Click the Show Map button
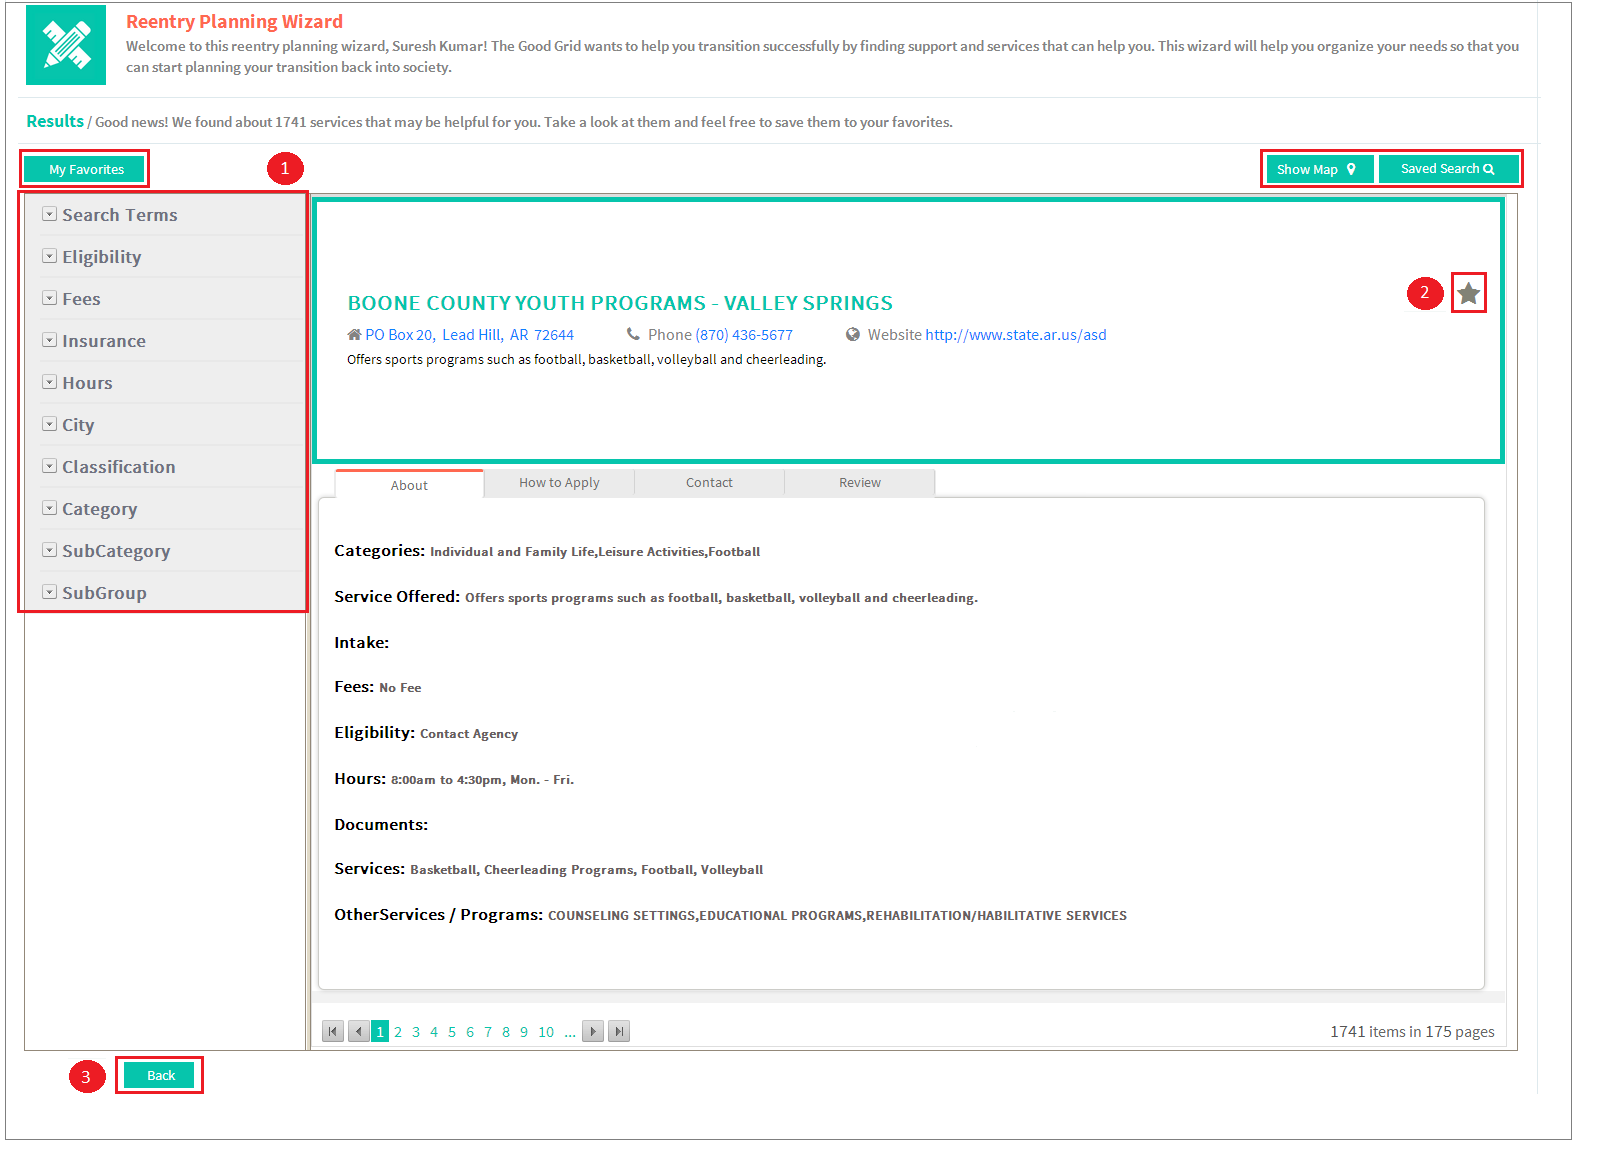The width and height of the screenshot is (1614, 1174). coord(1319,169)
